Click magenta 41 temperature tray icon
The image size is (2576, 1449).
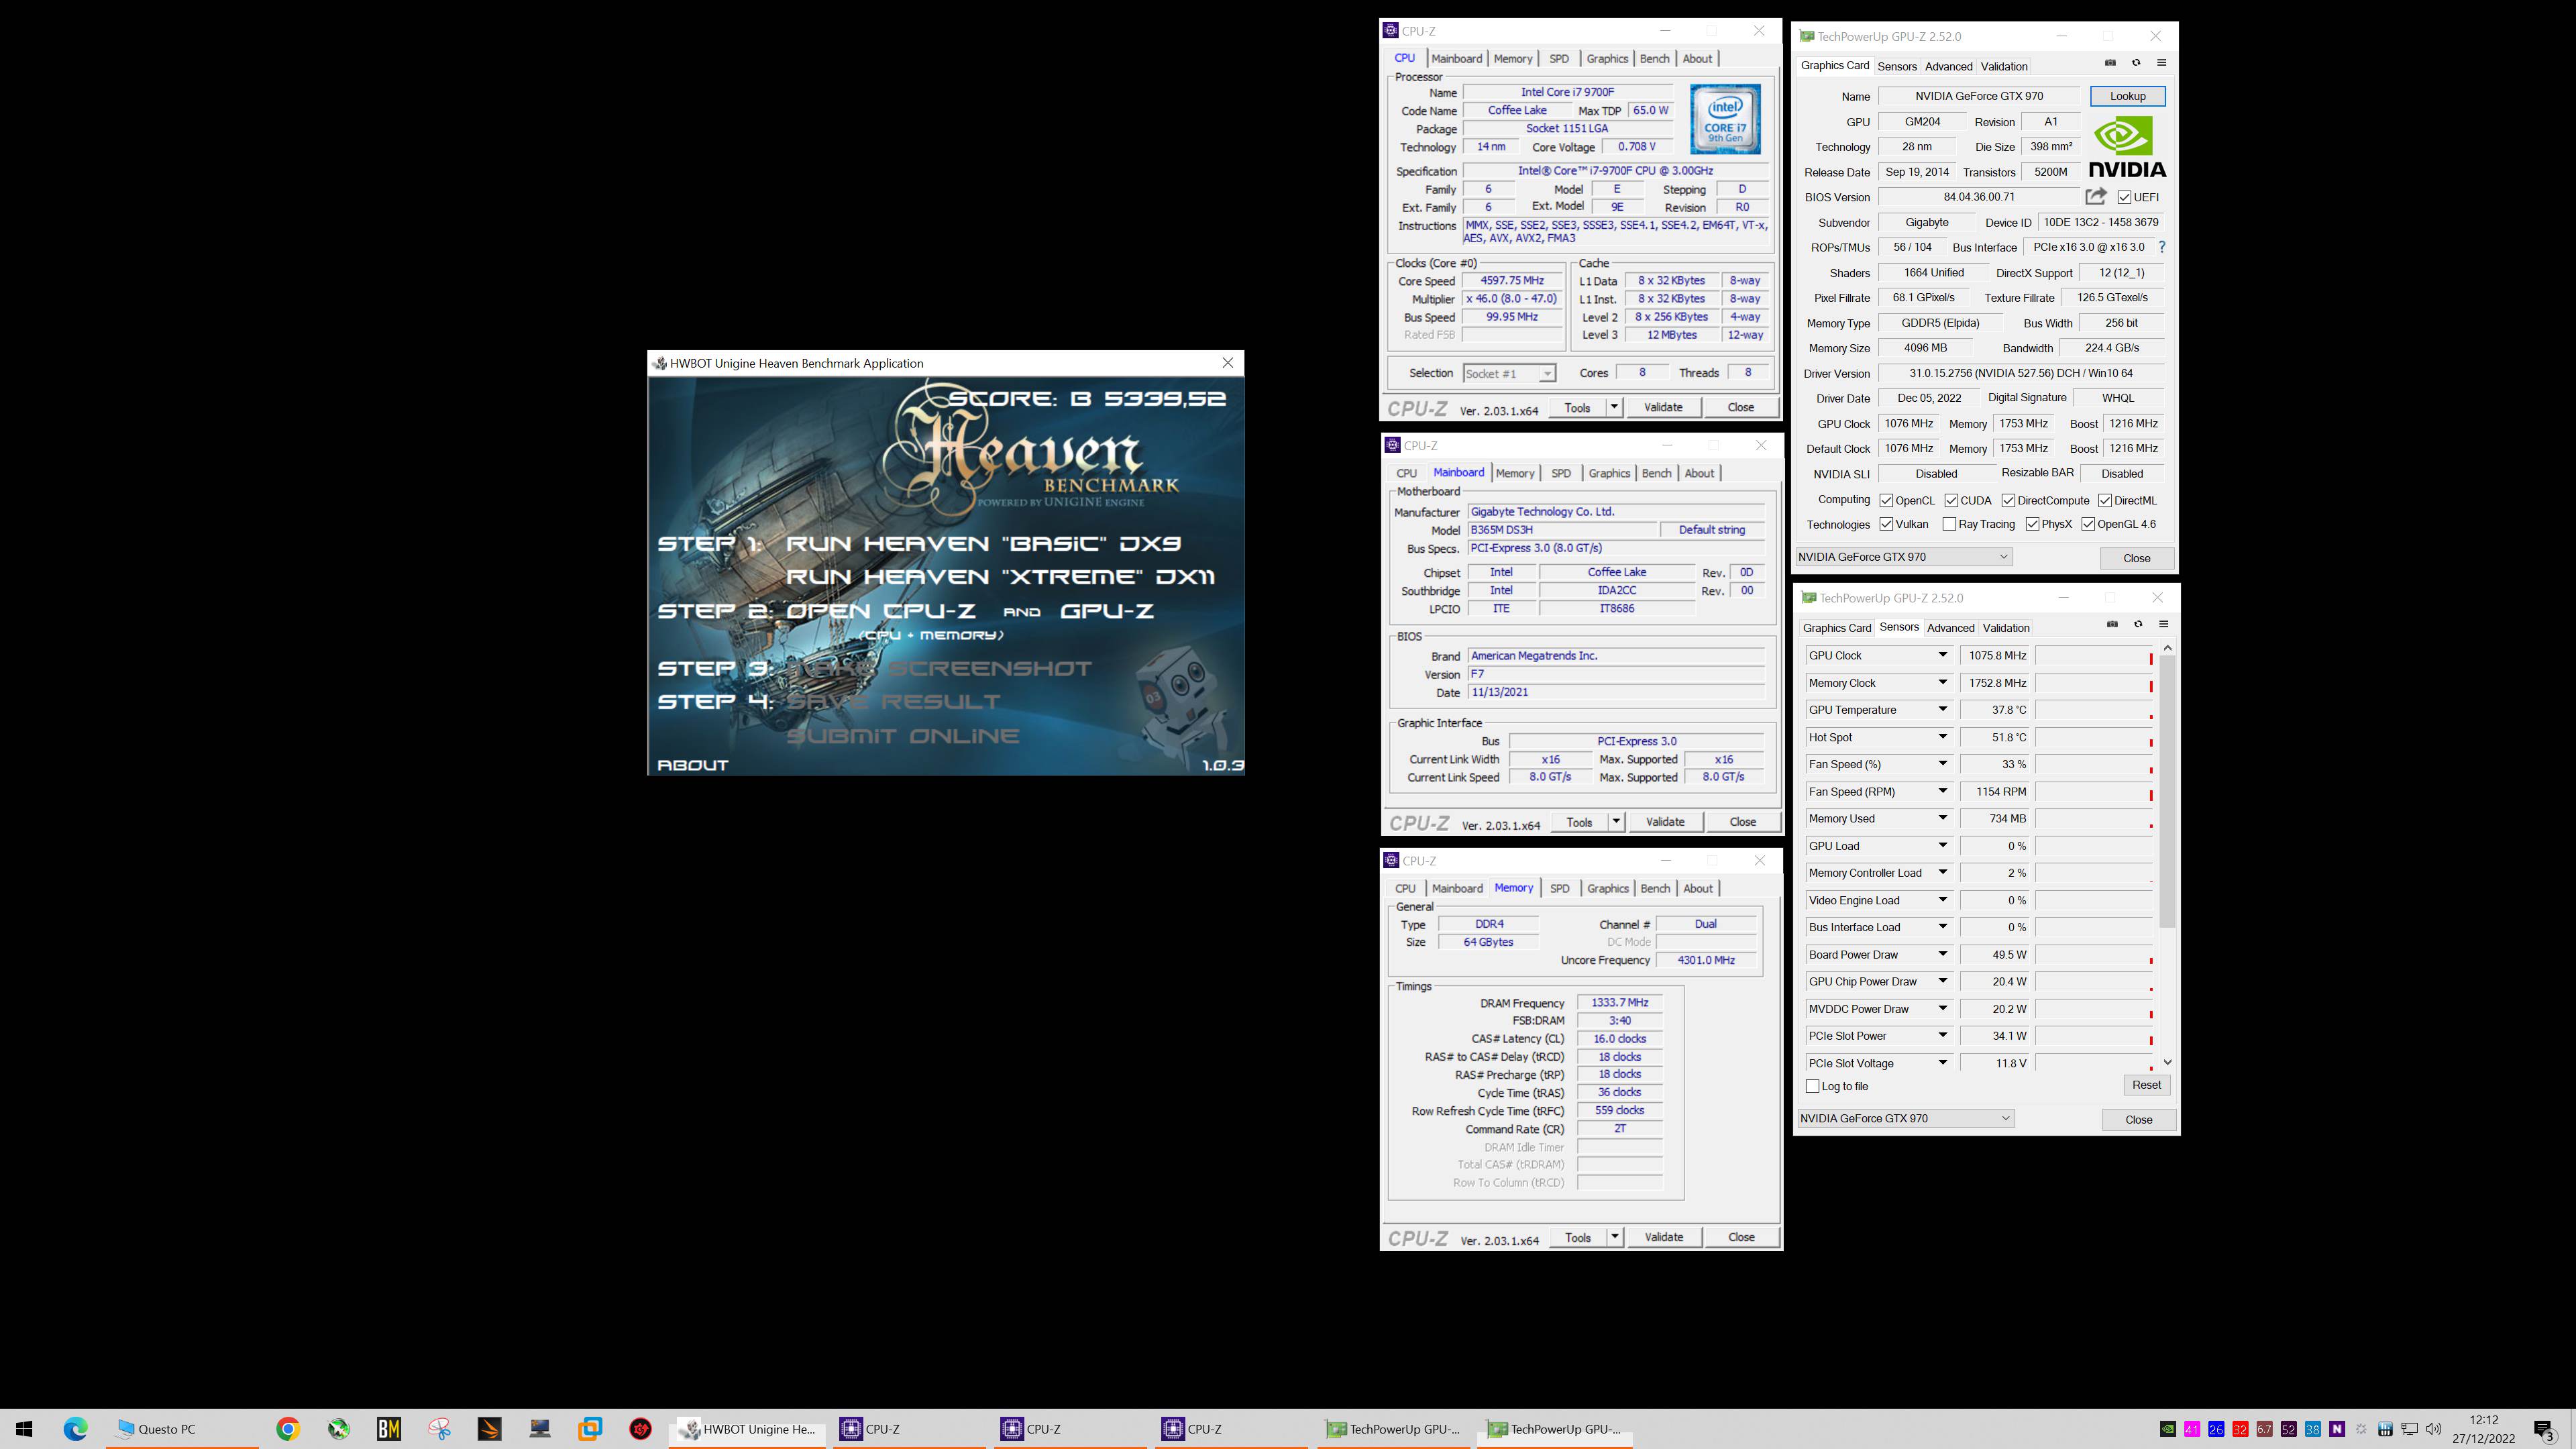tap(2191, 1429)
